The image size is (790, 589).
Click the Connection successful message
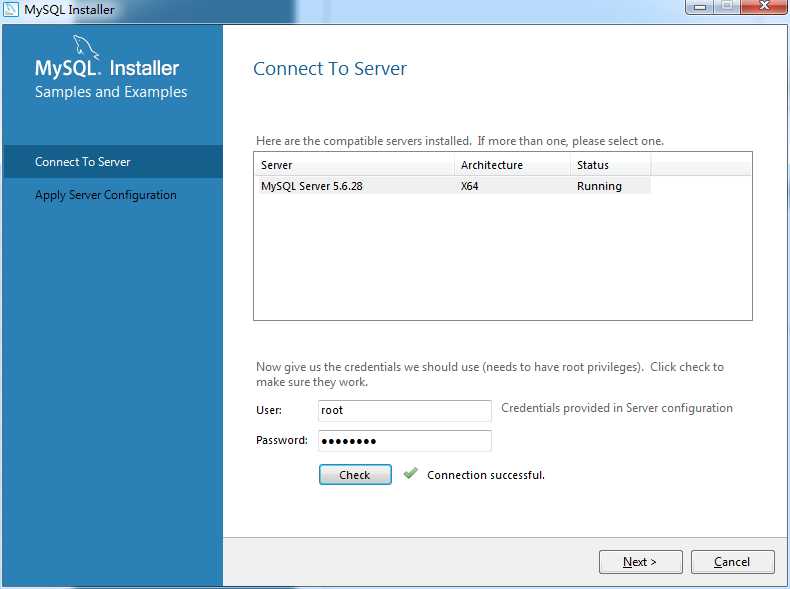click(486, 475)
